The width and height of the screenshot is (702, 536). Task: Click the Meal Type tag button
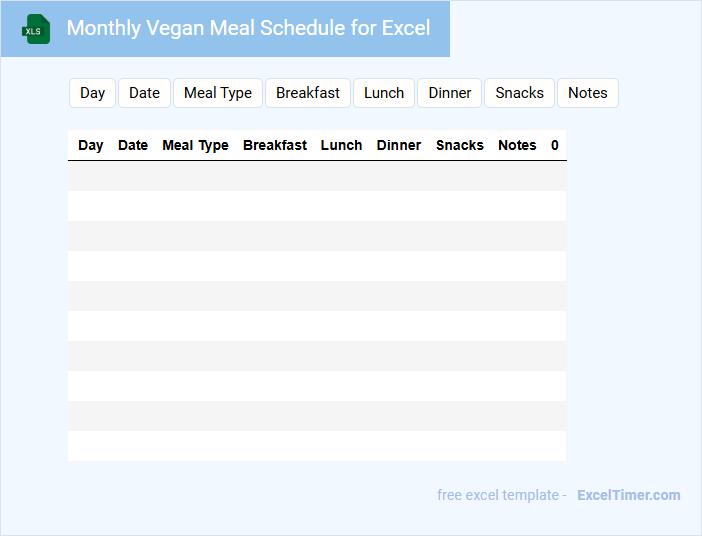pyautogui.click(x=218, y=93)
